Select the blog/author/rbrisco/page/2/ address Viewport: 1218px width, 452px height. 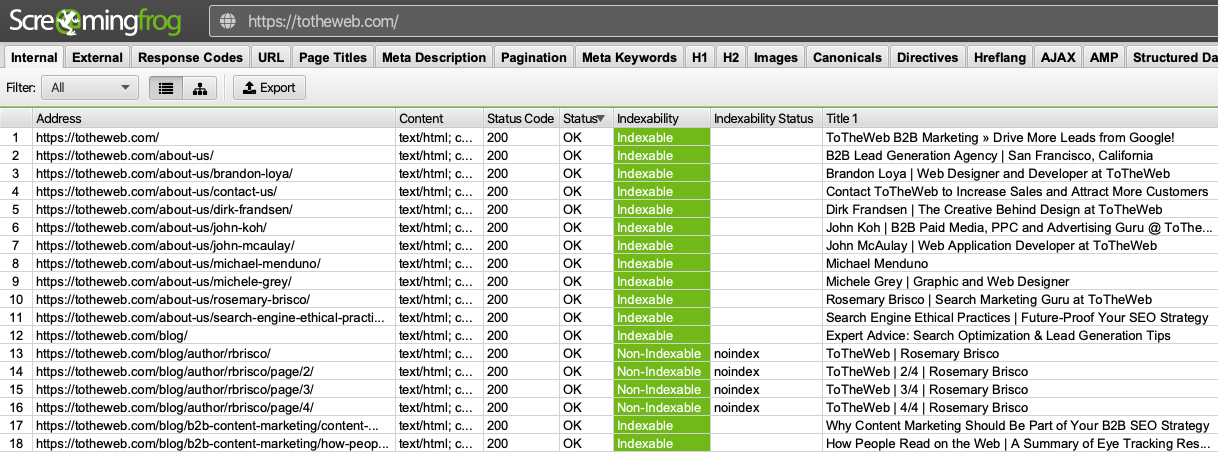click(x=214, y=371)
